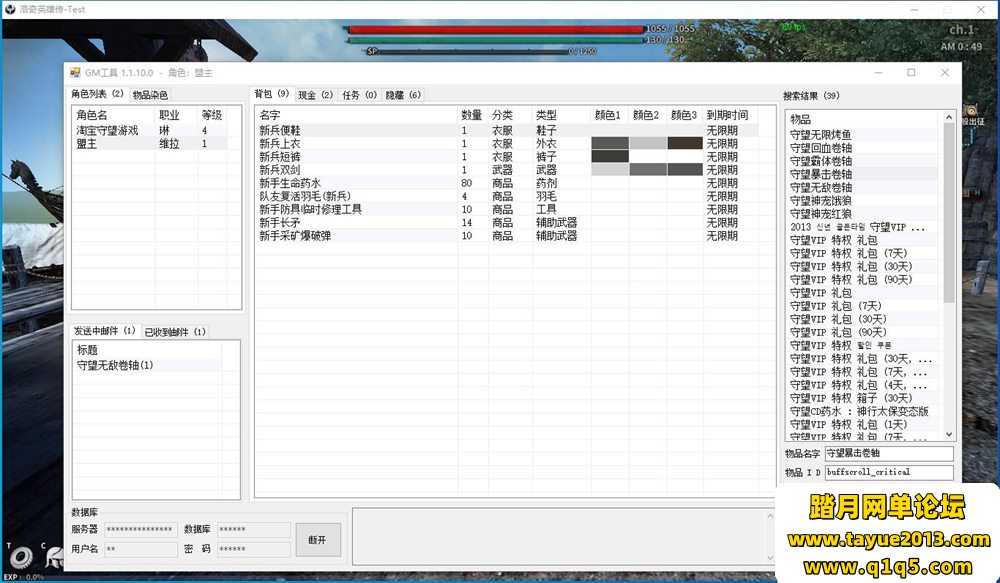Click the 物品 ID input field
The image size is (1000, 583).
pos(888,472)
